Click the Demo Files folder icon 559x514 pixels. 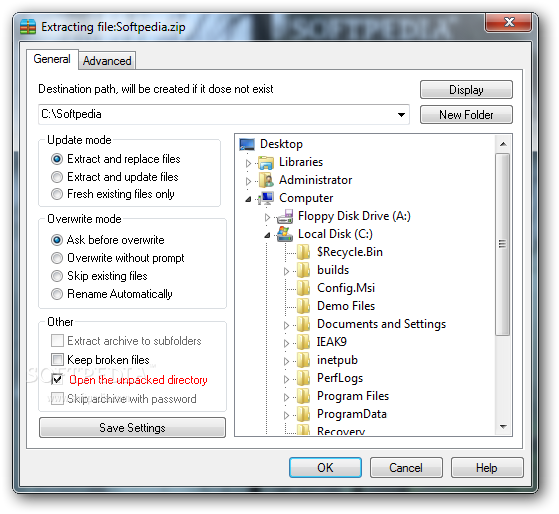click(303, 306)
